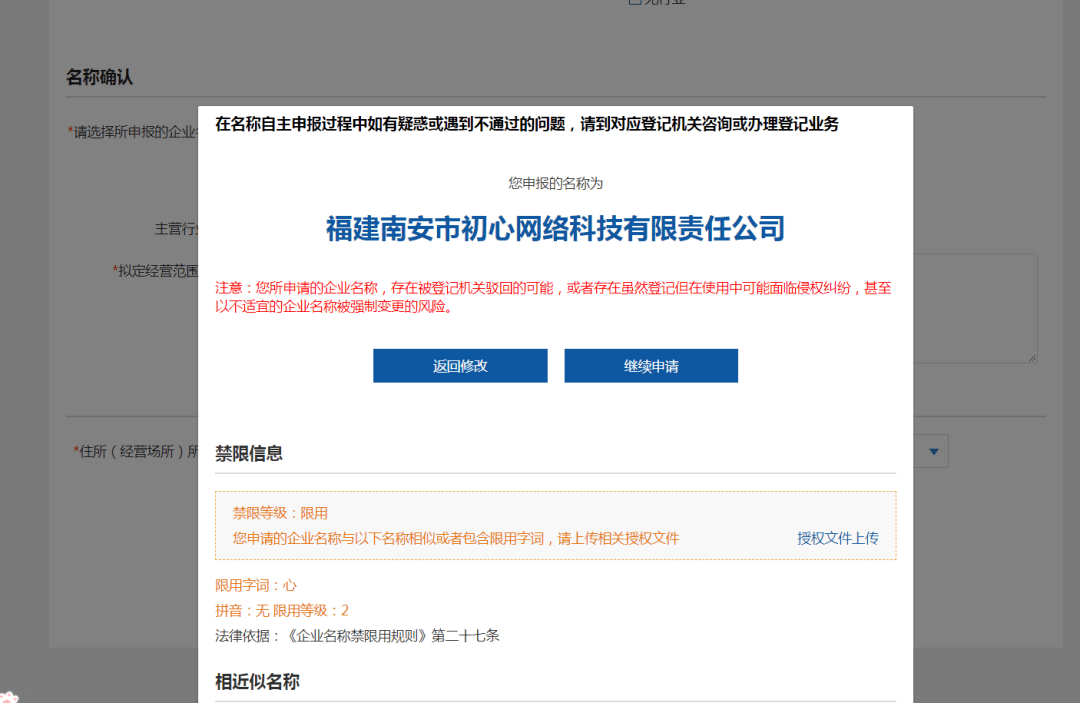Image resolution: width=1080 pixels, height=703 pixels.
Task: Grab the text area resize handle
Action: [1031, 356]
